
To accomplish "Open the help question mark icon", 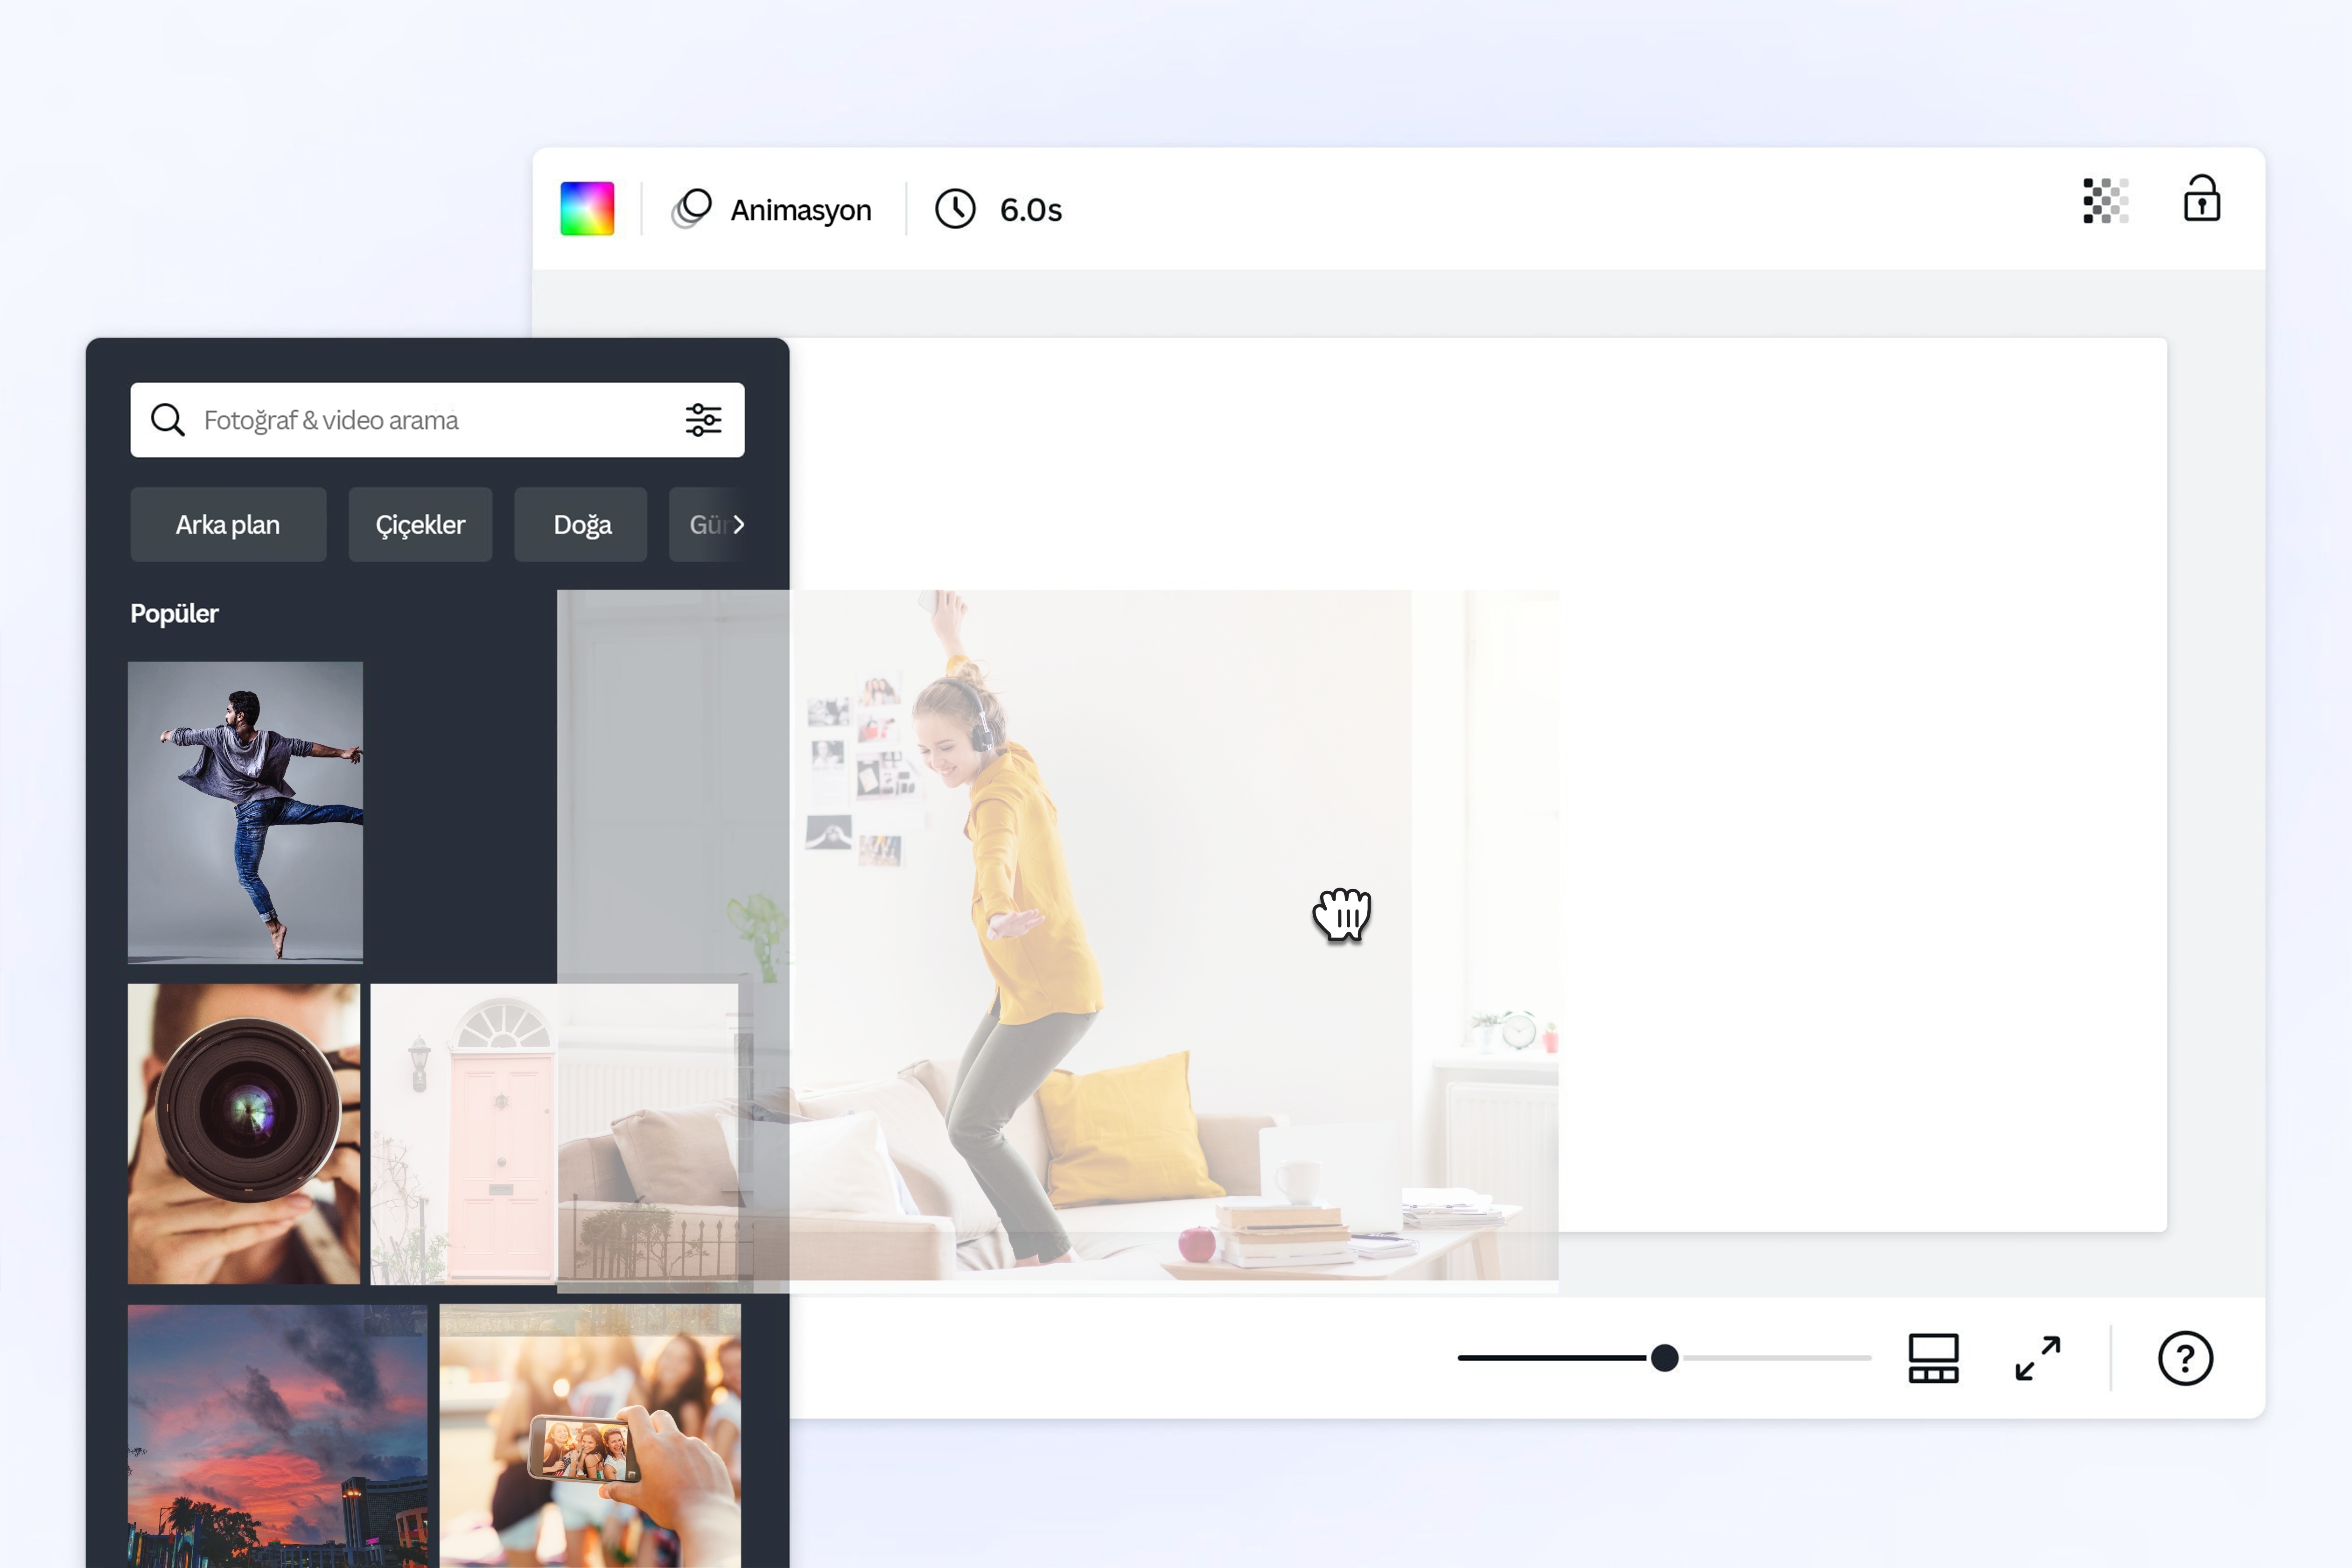I will tap(2185, 1358).
